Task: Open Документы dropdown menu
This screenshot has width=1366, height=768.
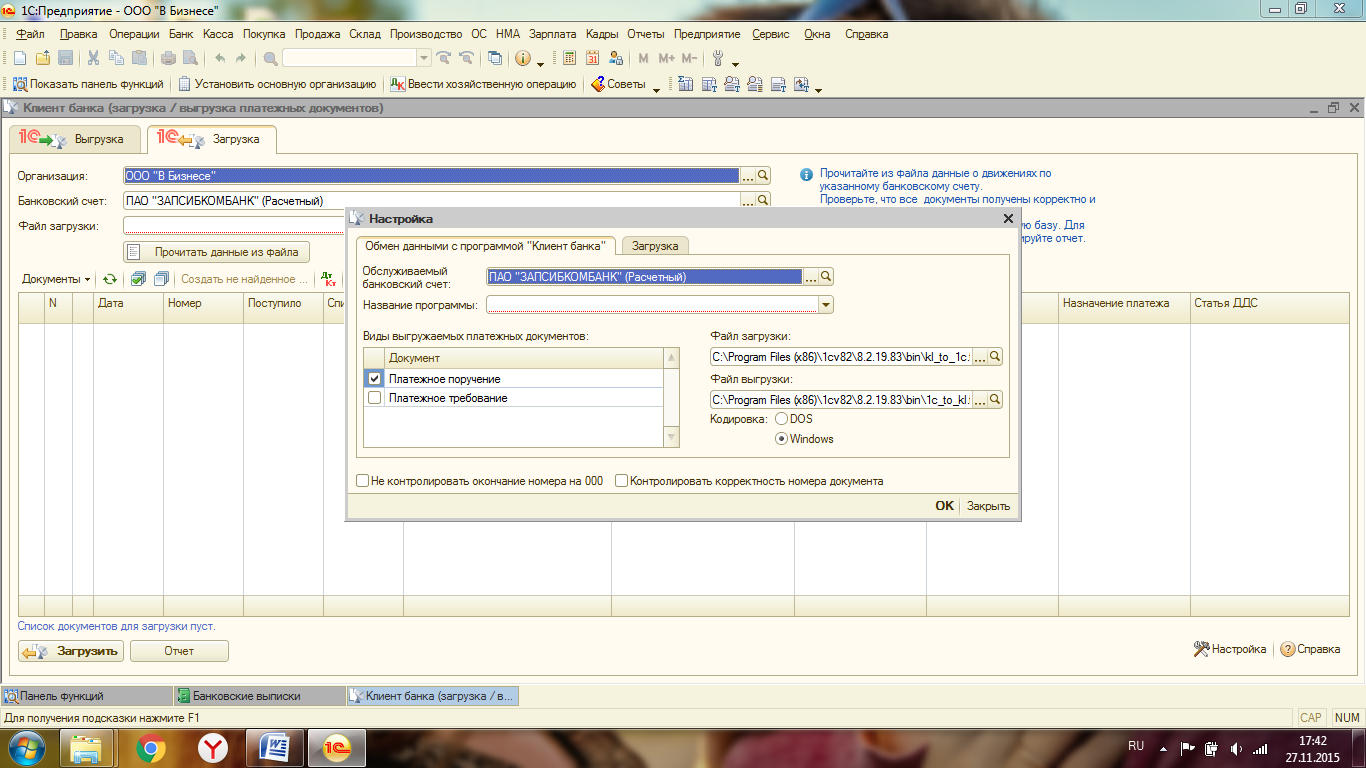Action: click(56, 279)
